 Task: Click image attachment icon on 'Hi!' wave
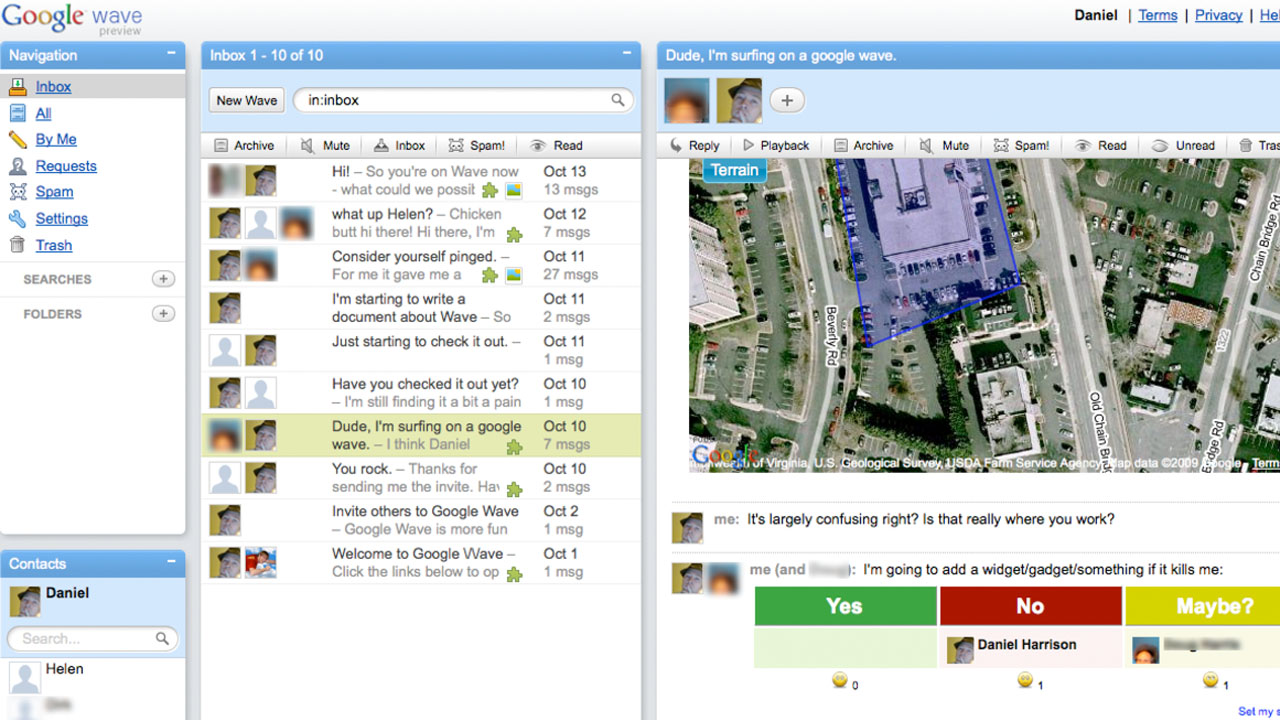(513, 190)
